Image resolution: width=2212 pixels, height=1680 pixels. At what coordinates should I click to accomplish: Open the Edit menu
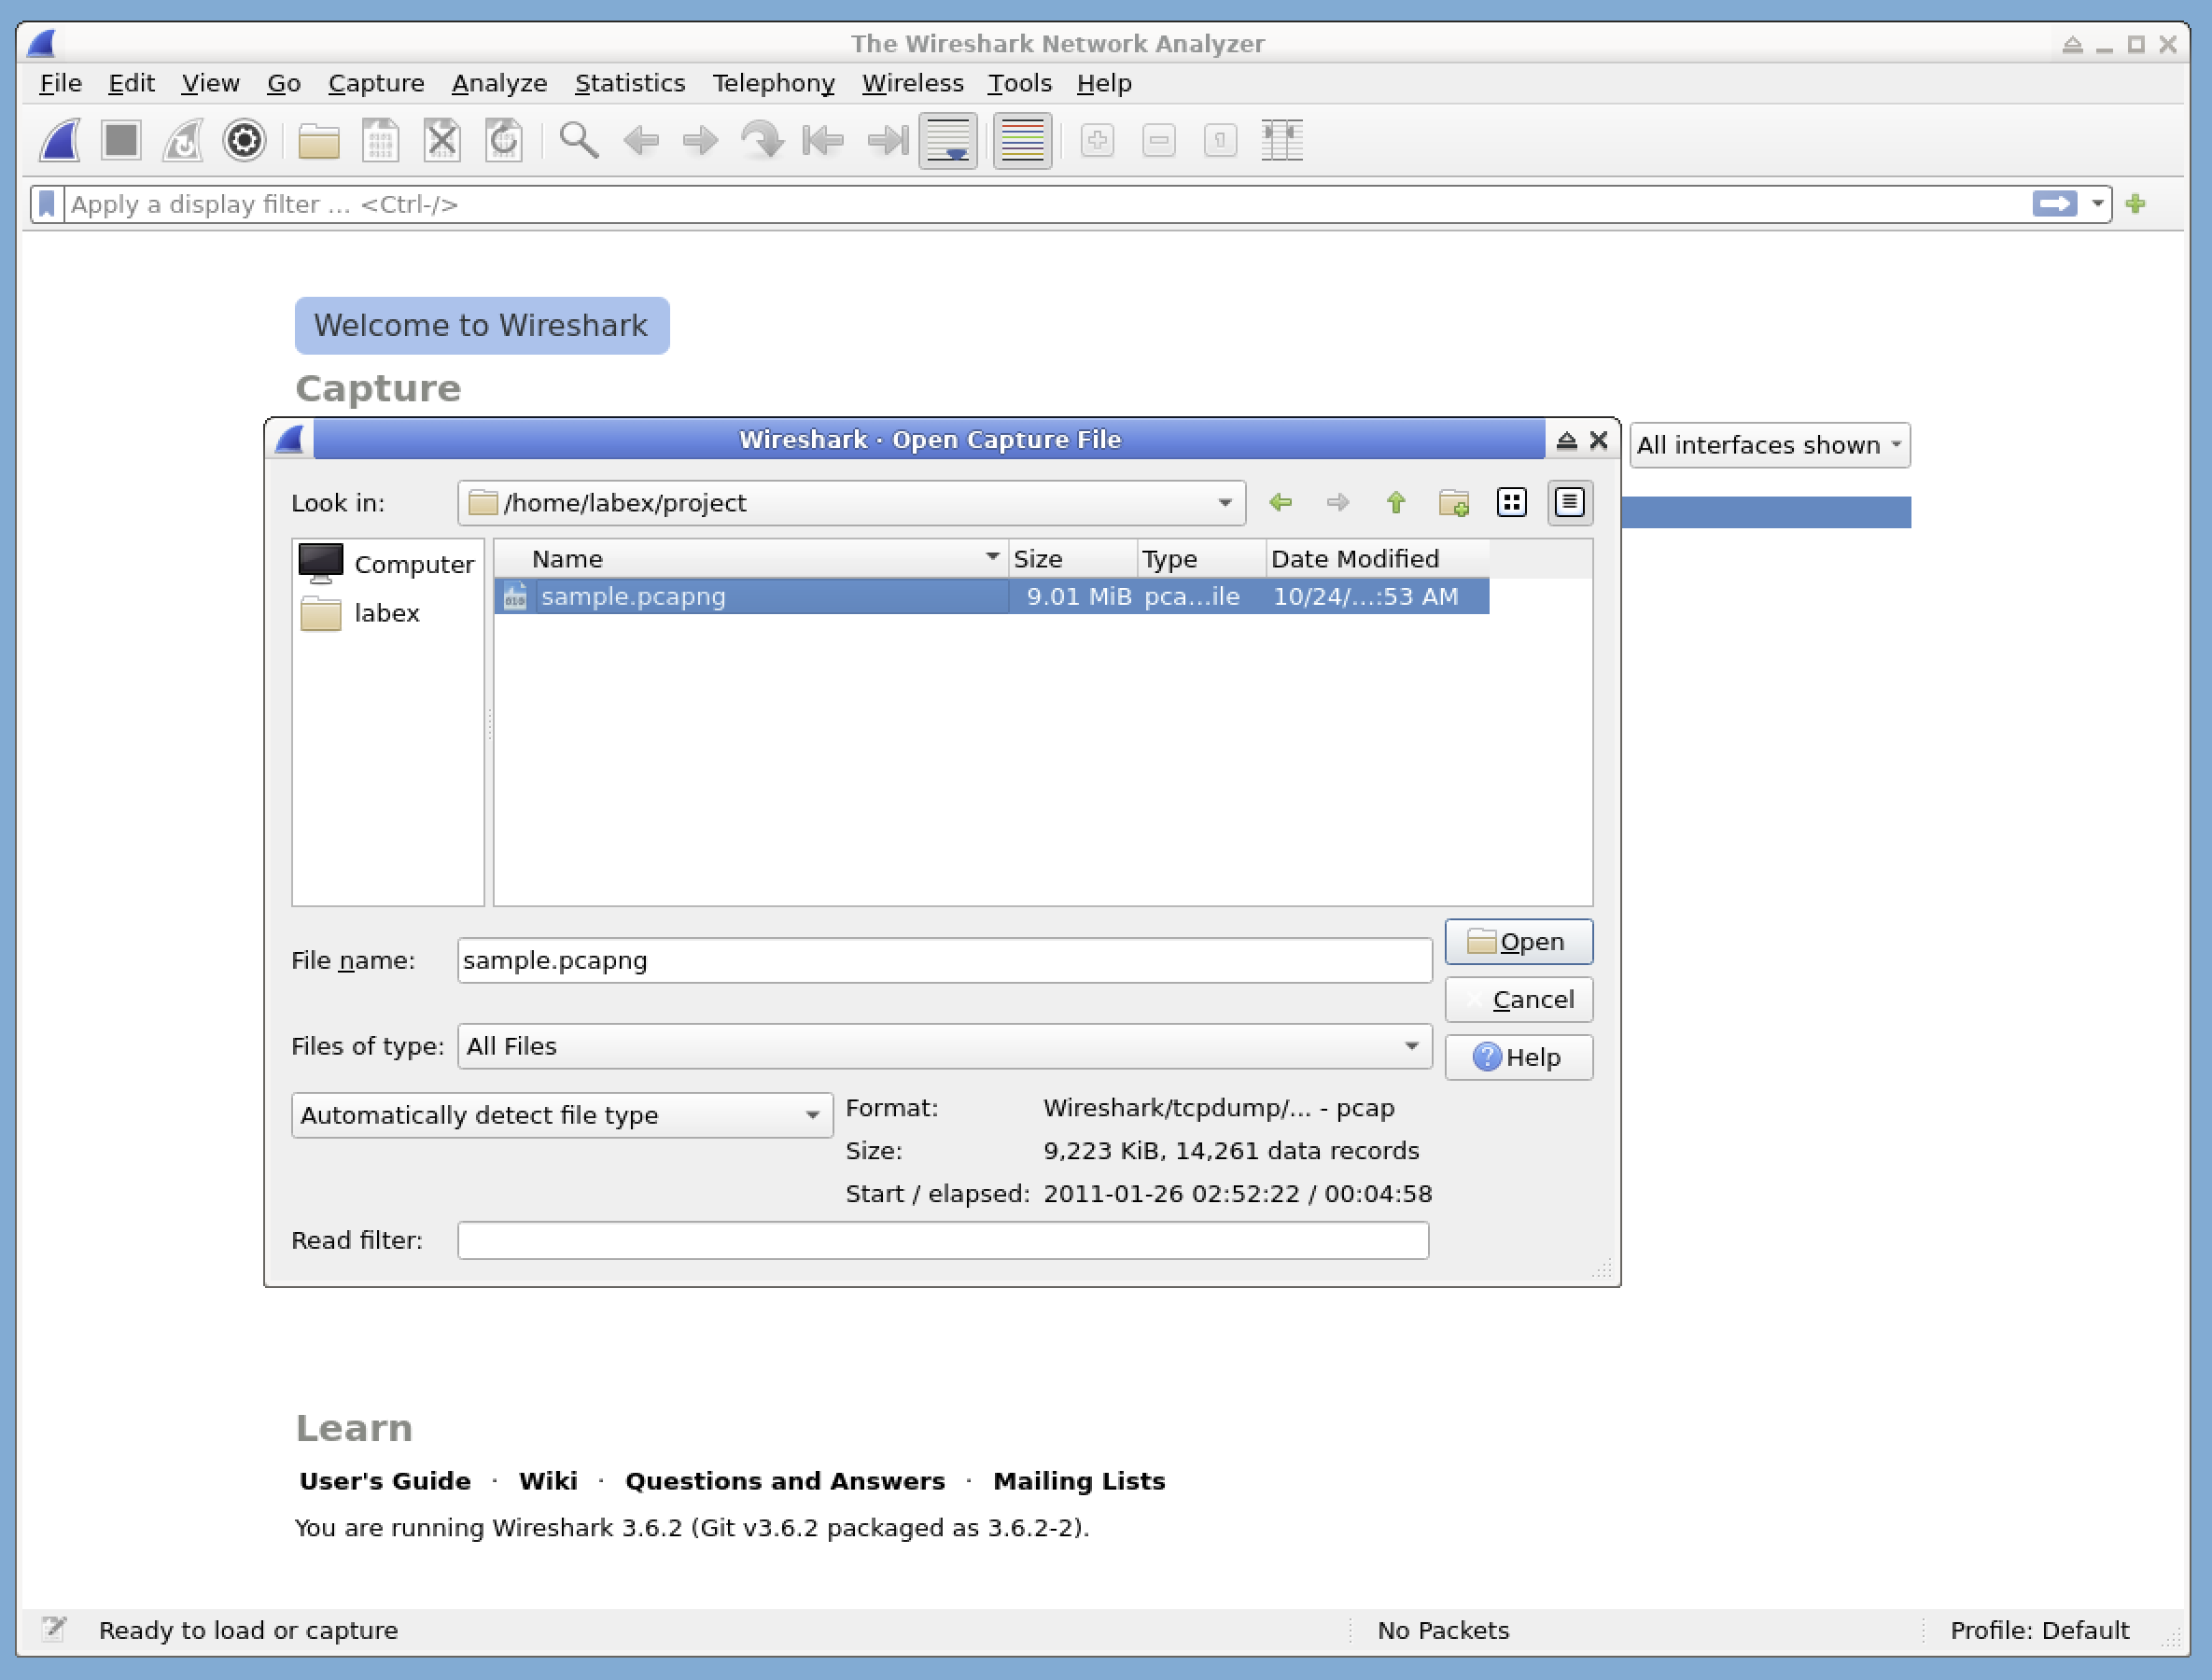point(131,83)
